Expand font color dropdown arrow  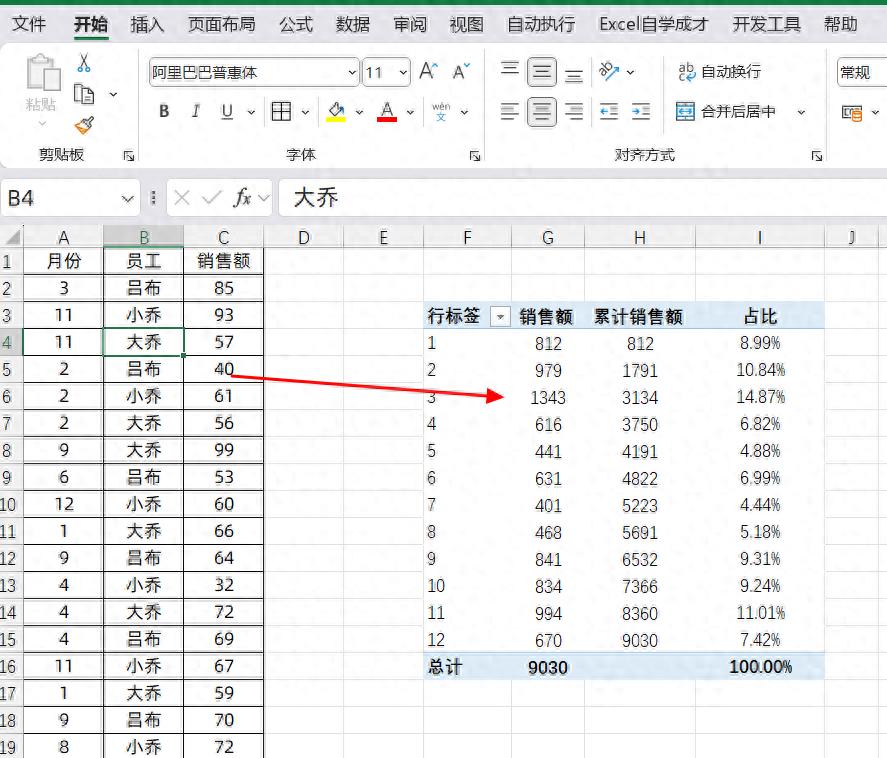pyautogui.click(x=410, y=112)
